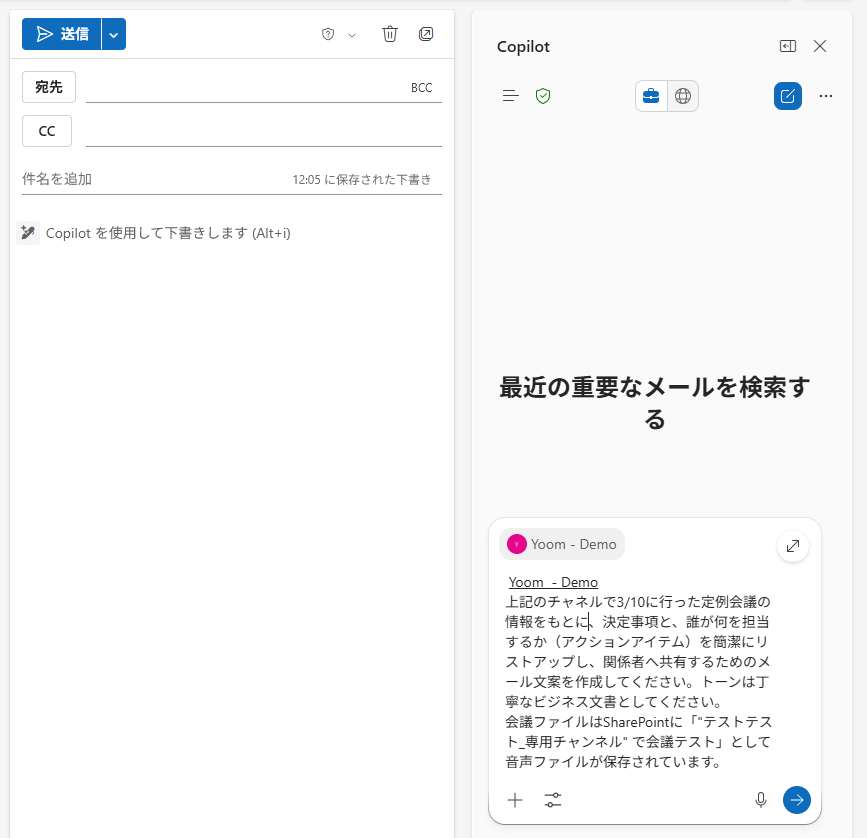This screenshot has height=838, width=867.
Task: Start voice input with the microphone
Action: point(761,800)
